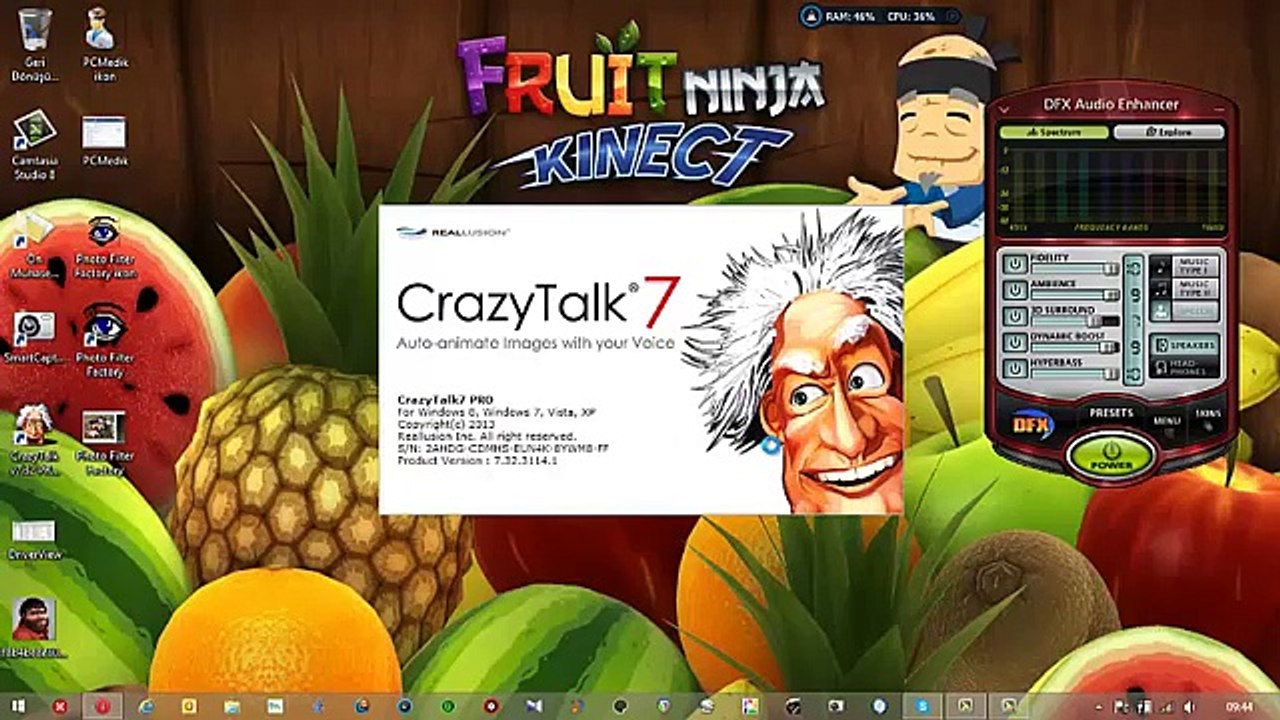Click the CrazyTalk 7 splash screen logo

click(538, 303)
